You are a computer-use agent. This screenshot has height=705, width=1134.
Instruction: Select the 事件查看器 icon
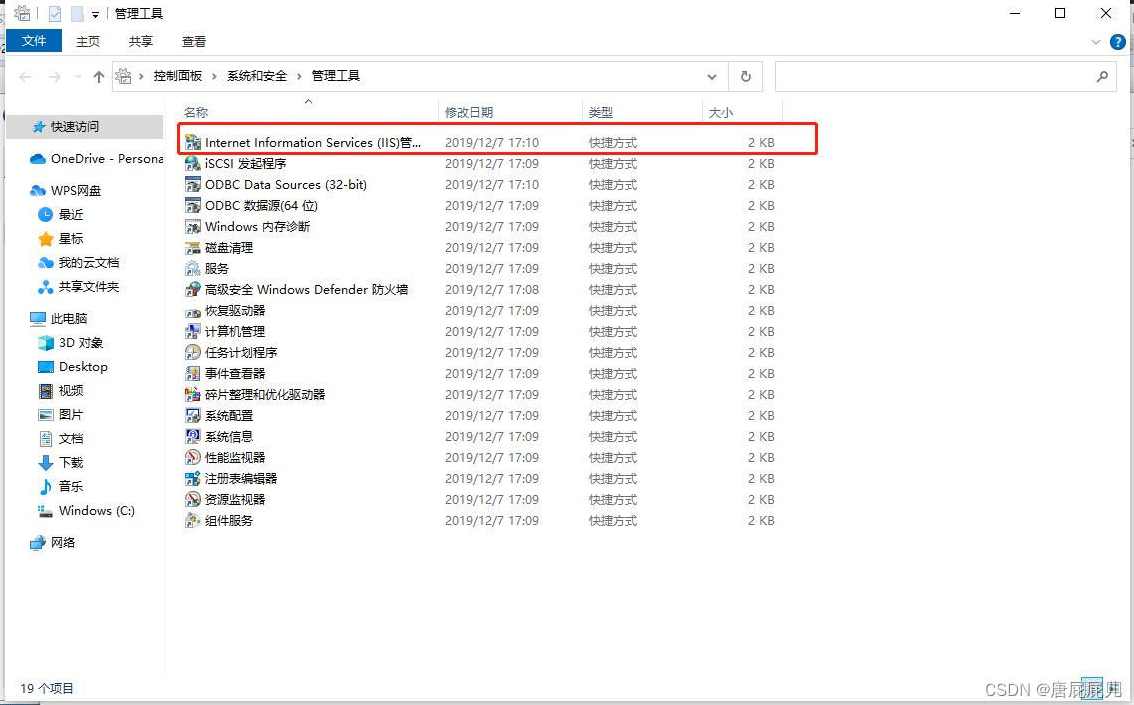pos(193,374)
